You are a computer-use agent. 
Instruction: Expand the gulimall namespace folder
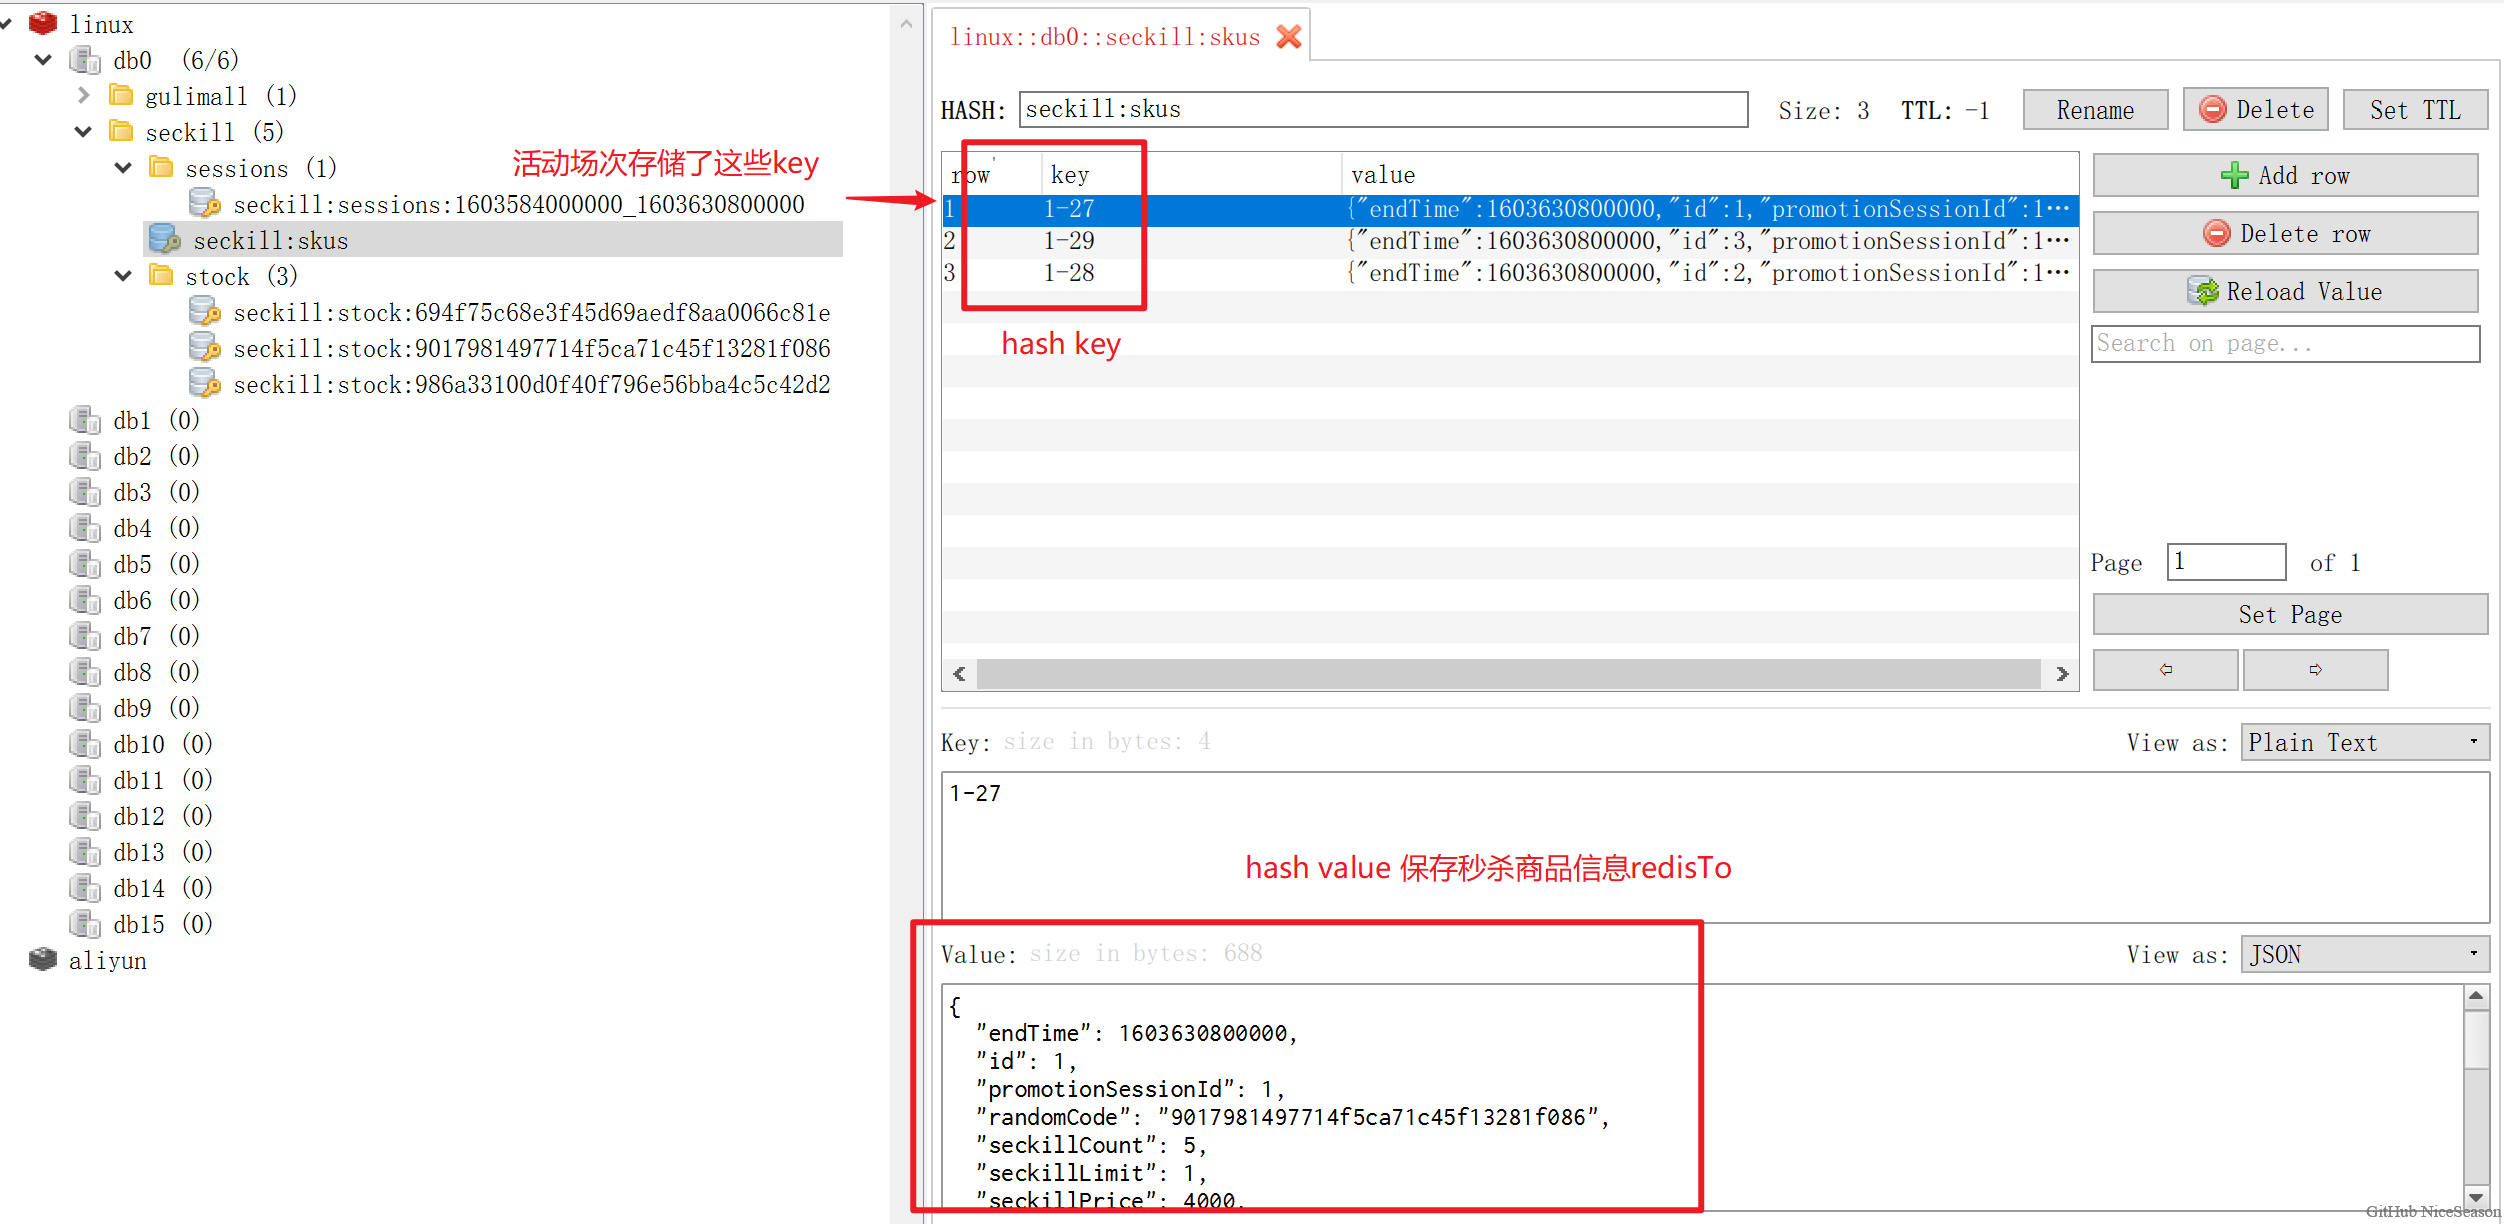click(84, 96)
